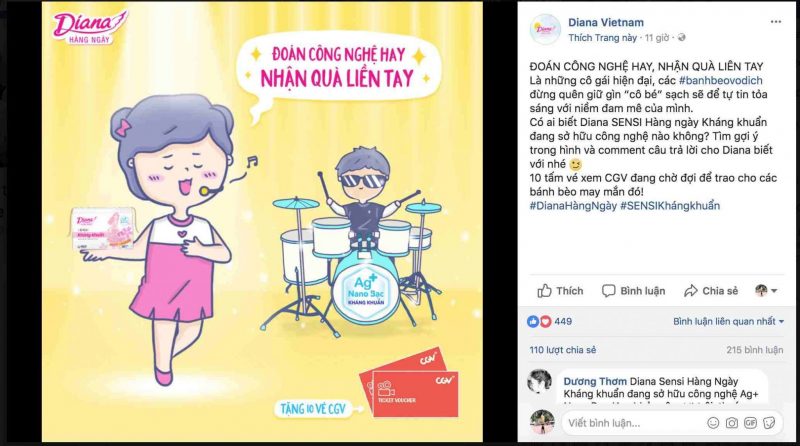Click the Thích thumbs-up button
The height and width of the screenshot is (446, 800).
[x=560, y=291]
